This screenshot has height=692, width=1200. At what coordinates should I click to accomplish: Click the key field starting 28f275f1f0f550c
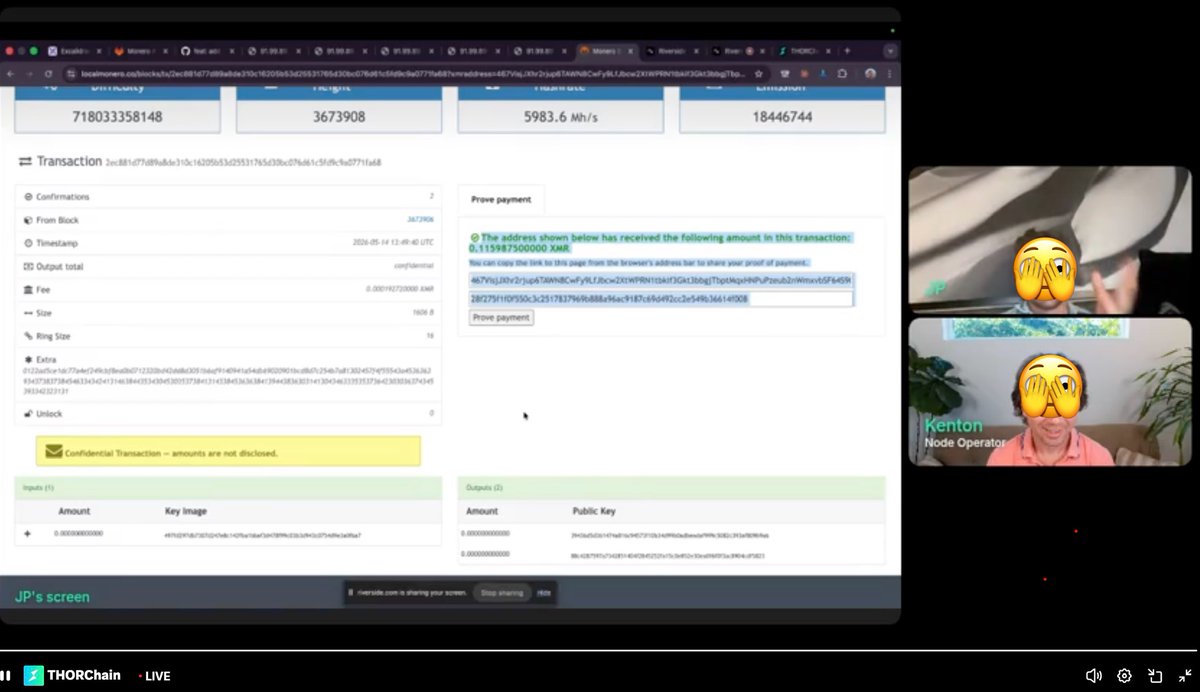(660, 298)
